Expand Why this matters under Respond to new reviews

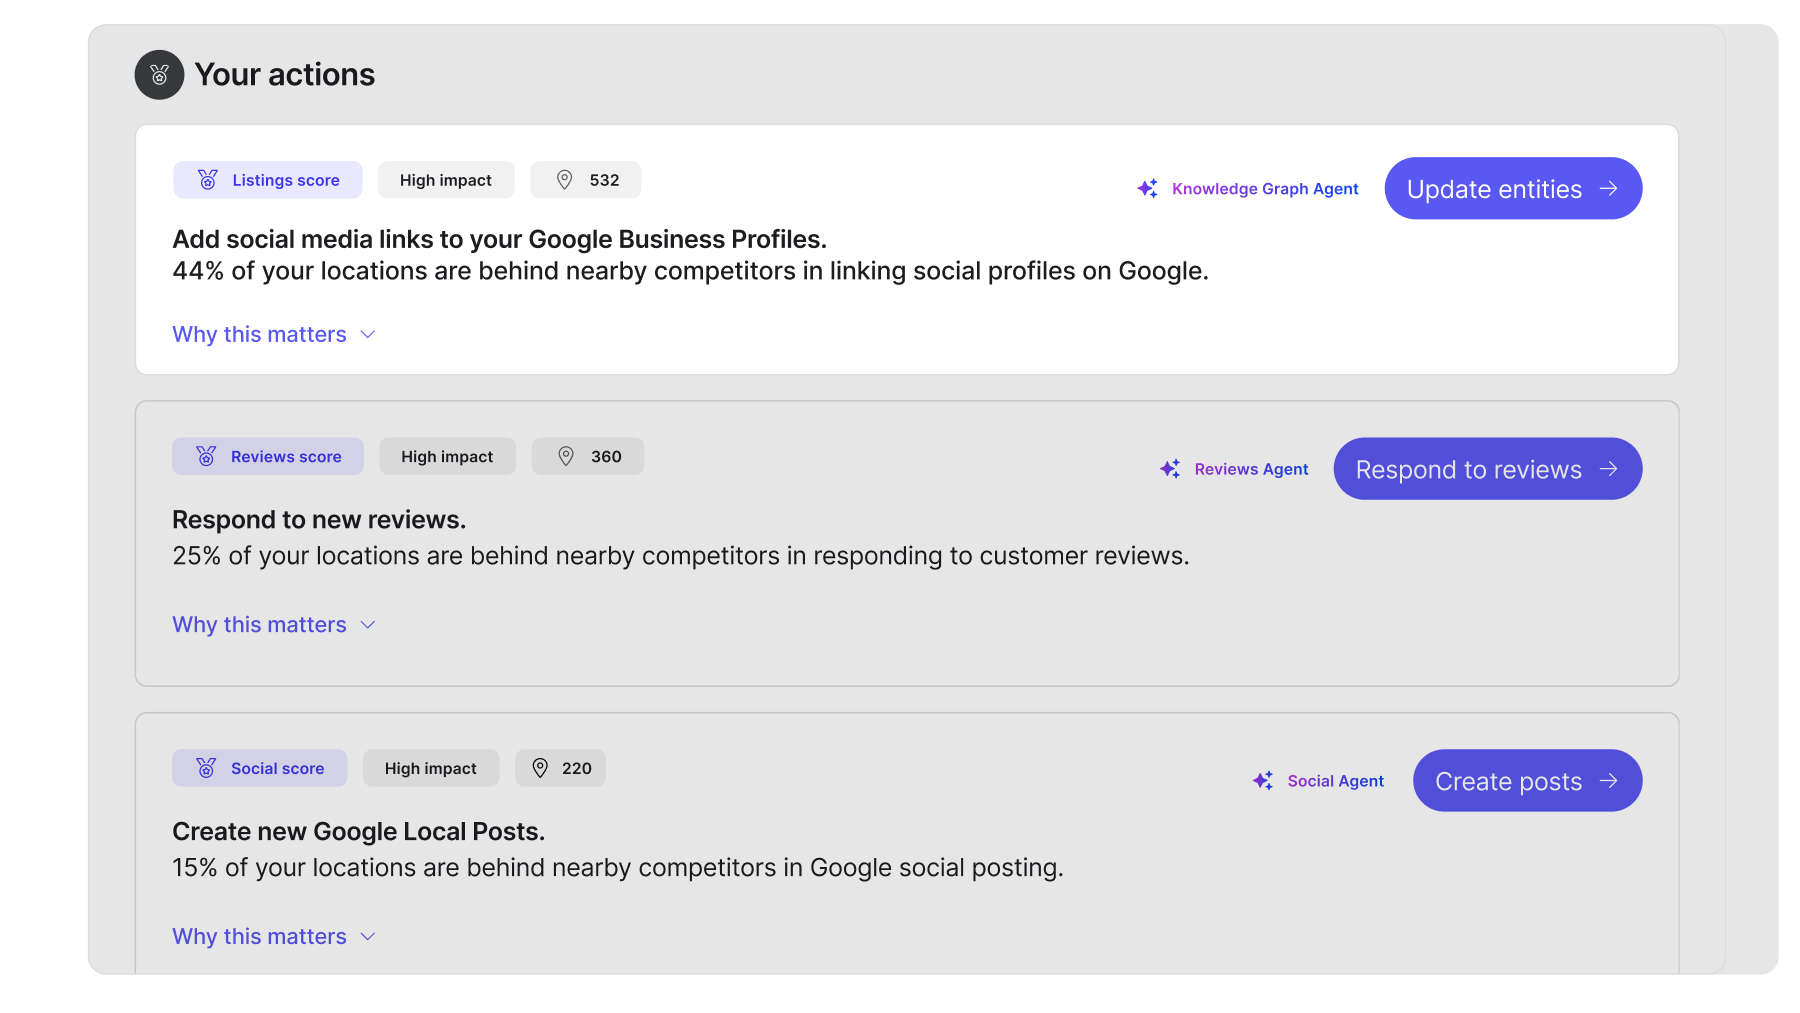tap(273, 625)
